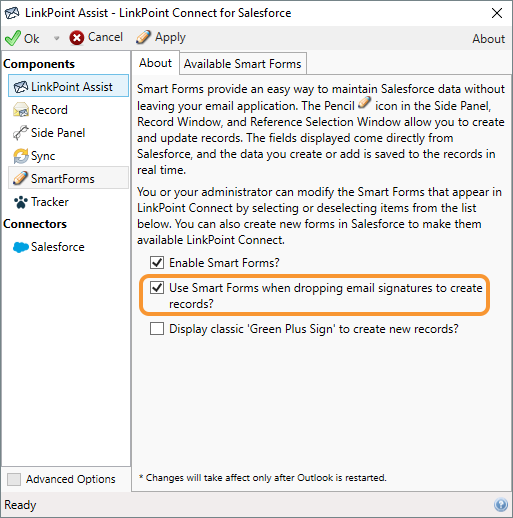Viewport: 513px width, 518px height.
Task: Click the Connectors heading
Action: click(x=35, y=224)
